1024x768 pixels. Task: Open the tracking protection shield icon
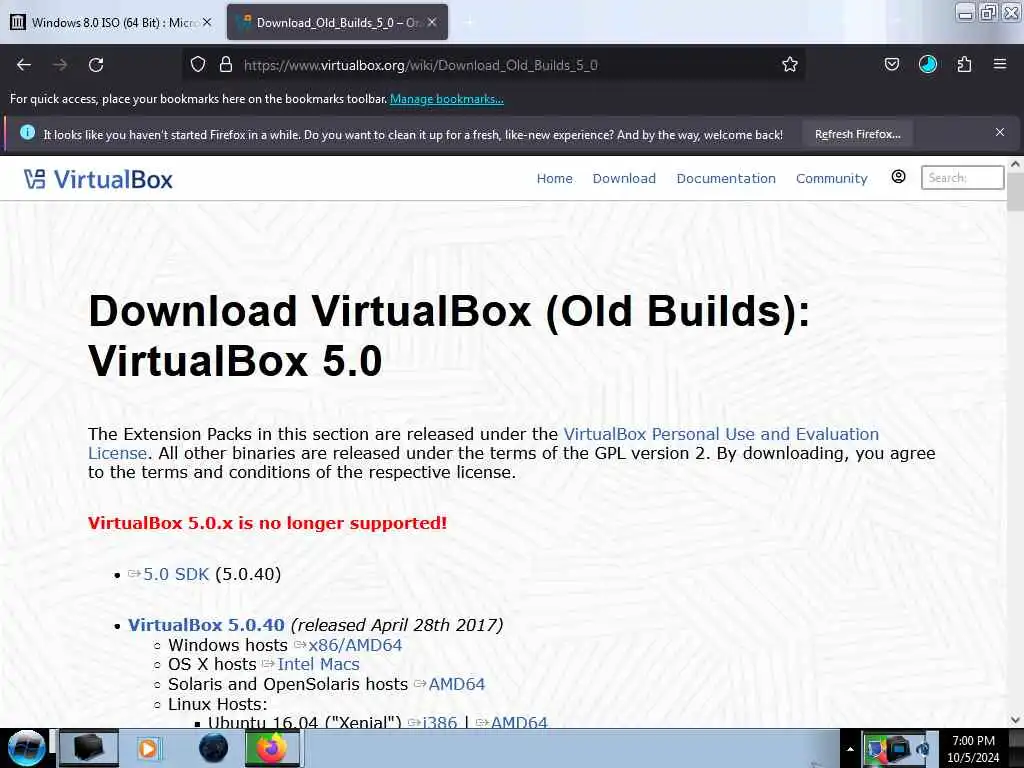pos(198,64)
